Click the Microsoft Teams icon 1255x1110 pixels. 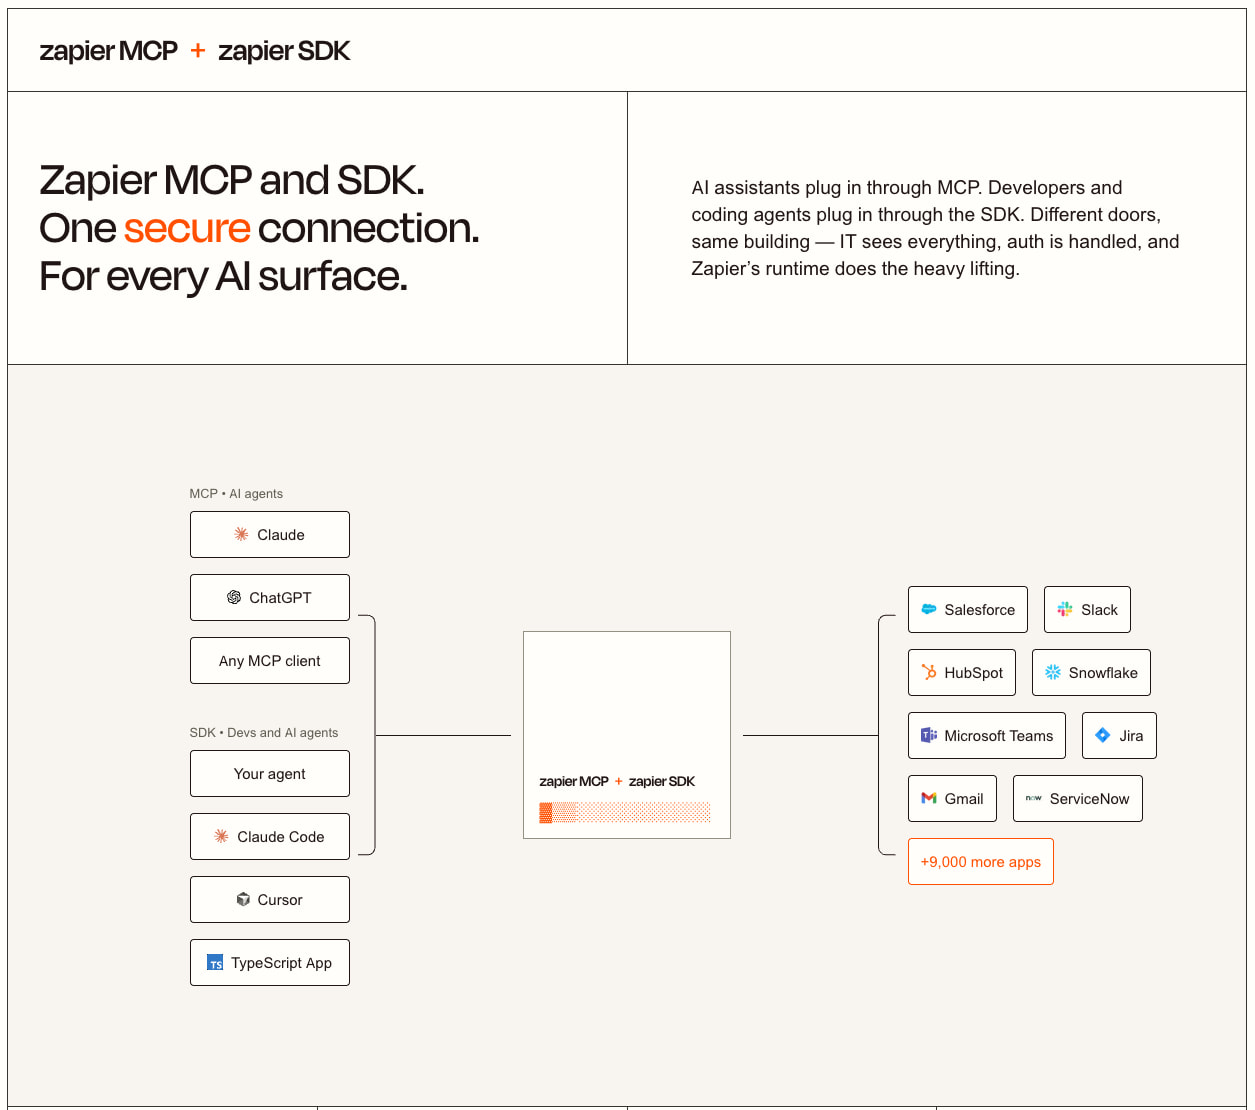click(929, 736)
